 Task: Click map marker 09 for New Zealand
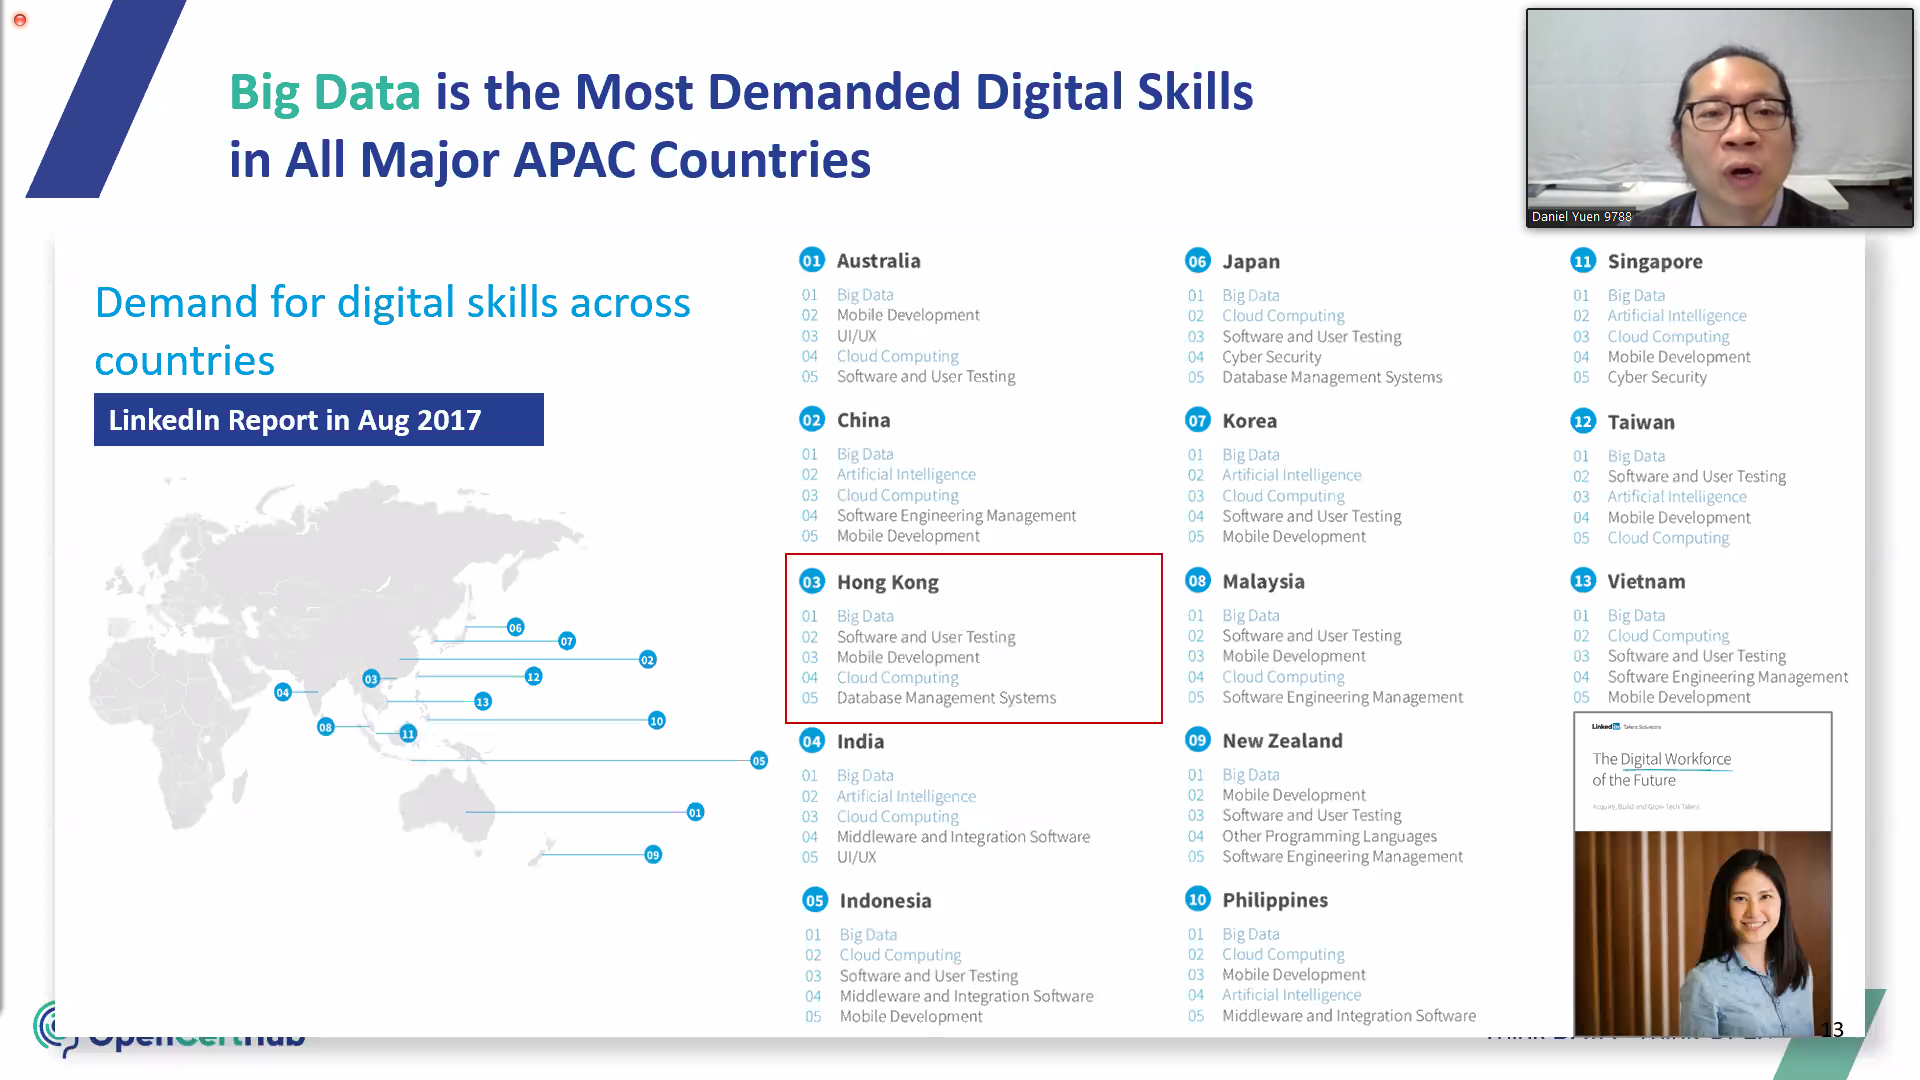pos(653,855)
